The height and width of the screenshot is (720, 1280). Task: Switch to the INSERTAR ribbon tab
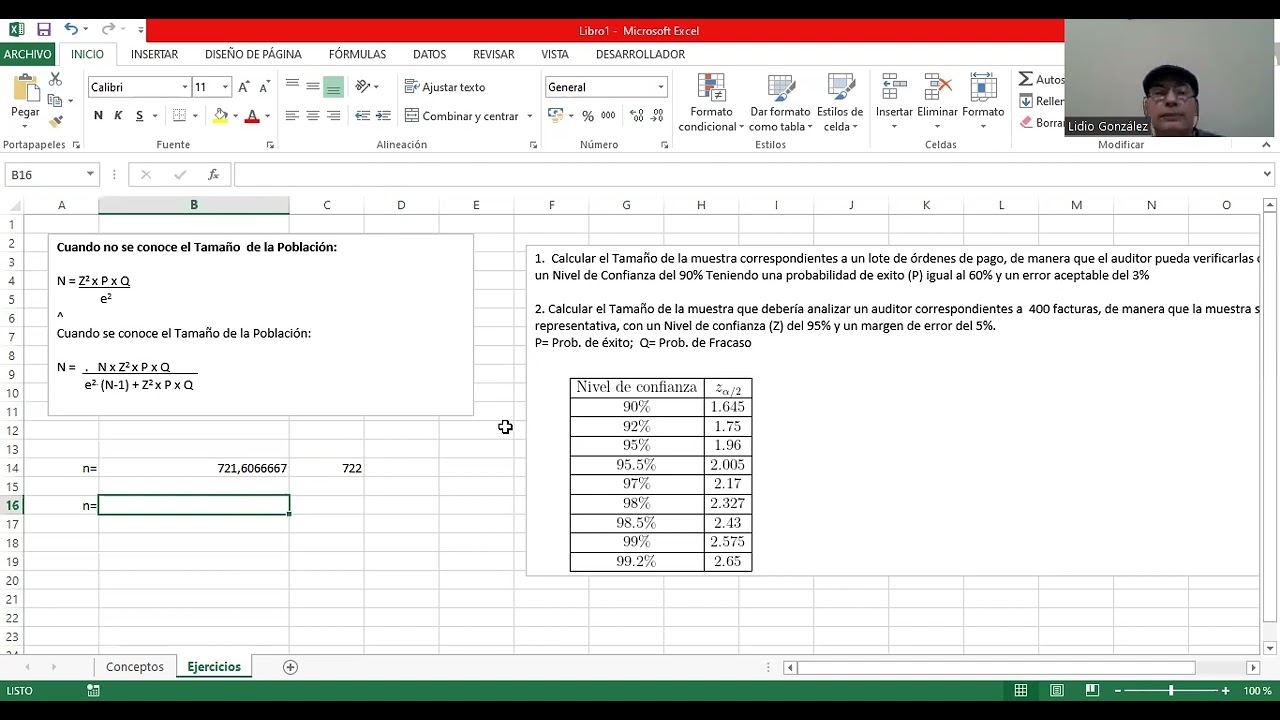tap(154, 54)
